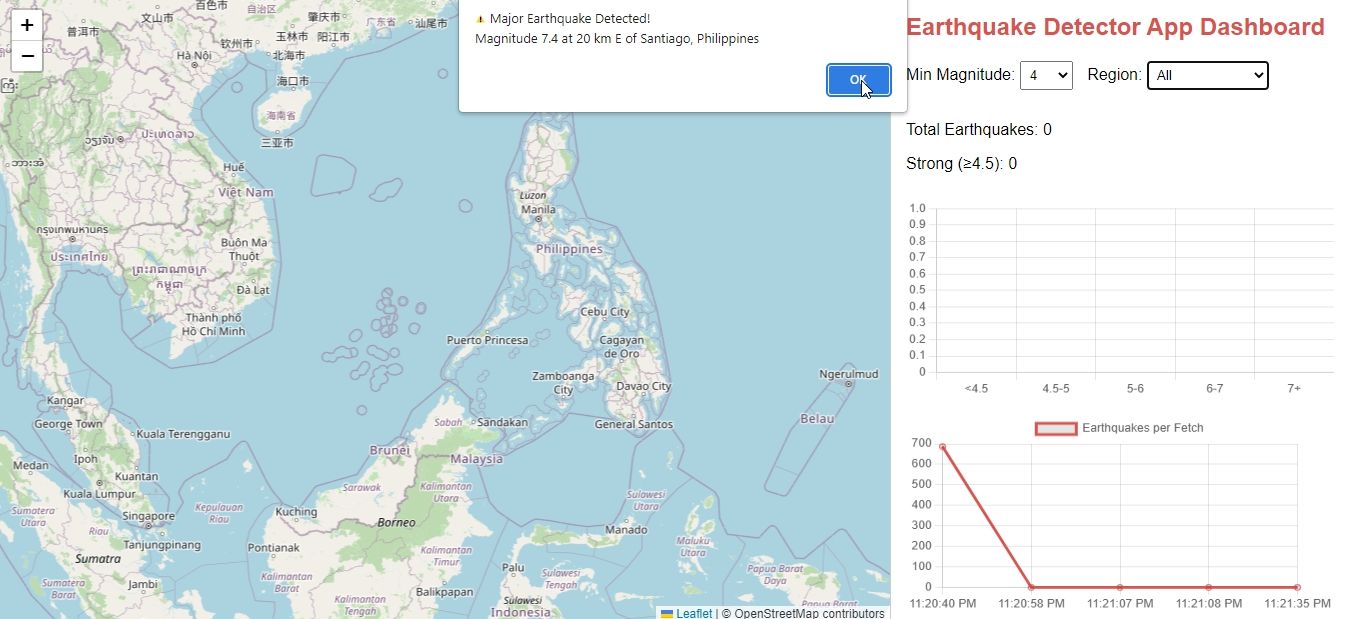Zoom in the map with the plus button

(27, 25)
